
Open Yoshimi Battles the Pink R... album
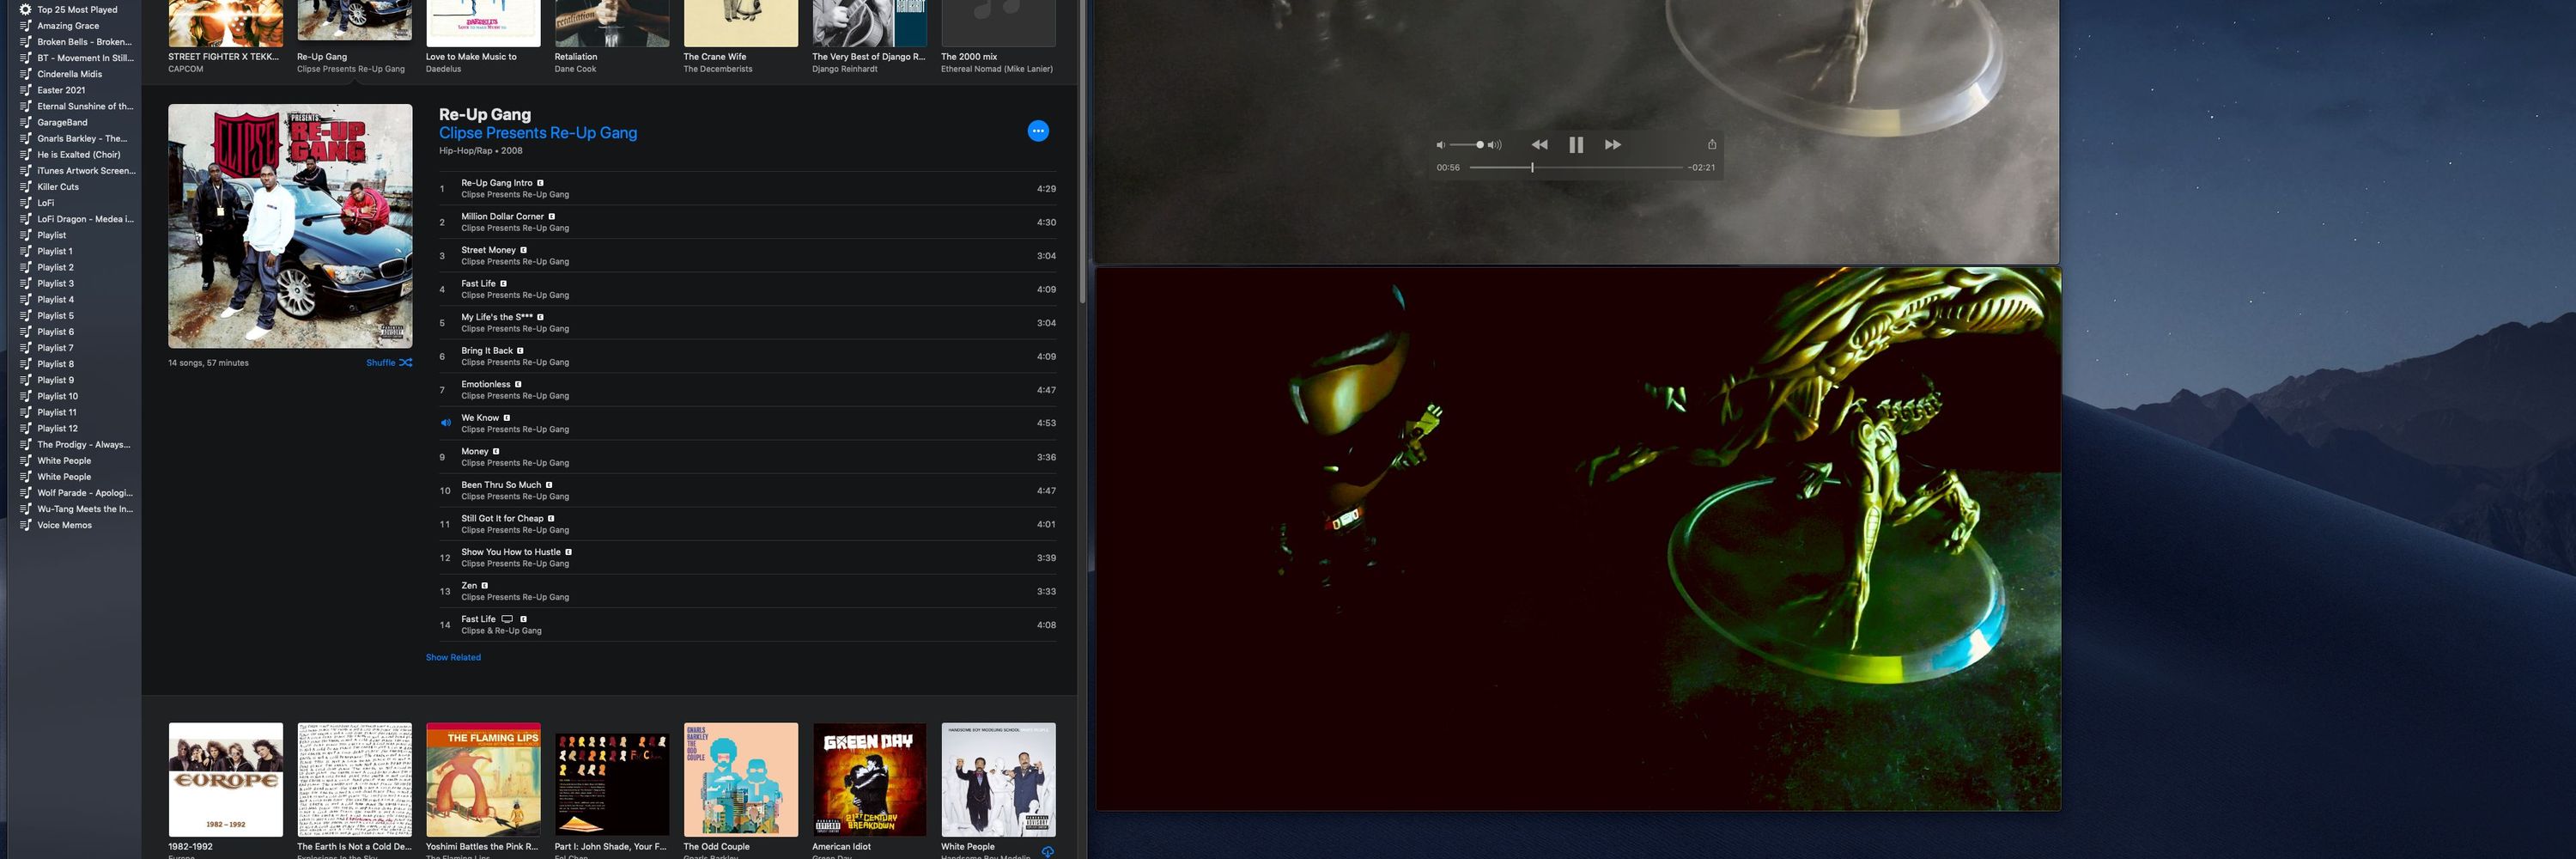pos(483,780)
